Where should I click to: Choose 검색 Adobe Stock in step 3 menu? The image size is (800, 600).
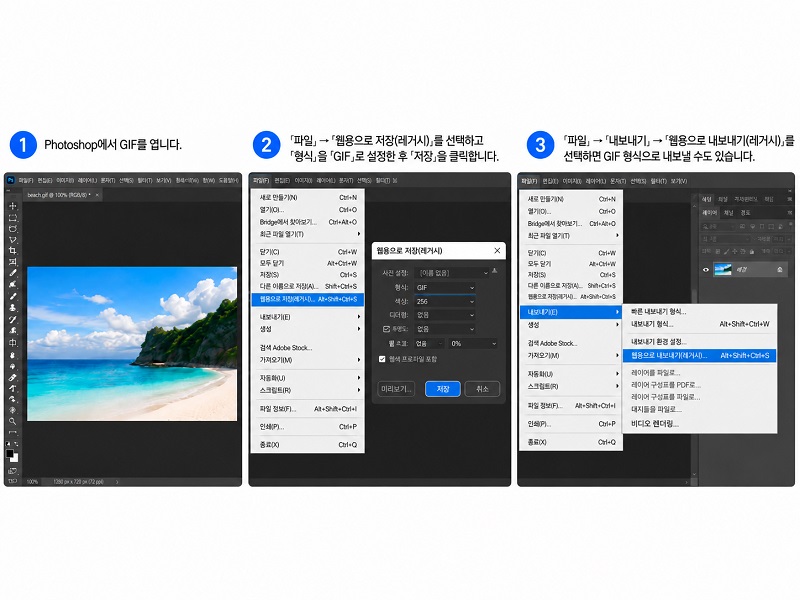[x=570, y=343]
